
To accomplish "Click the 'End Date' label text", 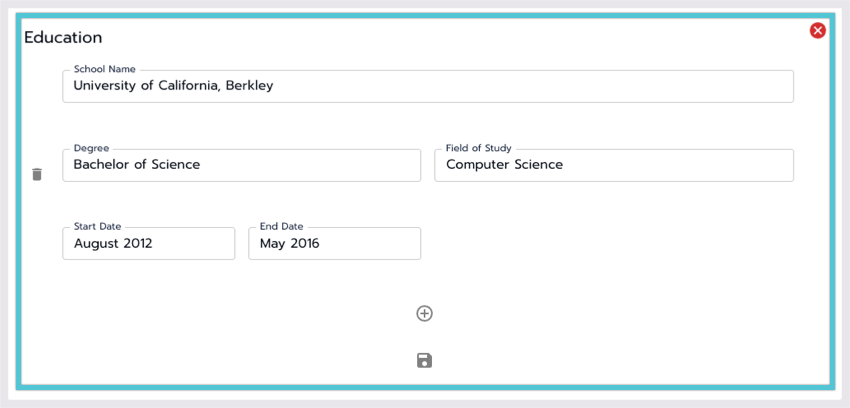I will [x=281, y=226].
